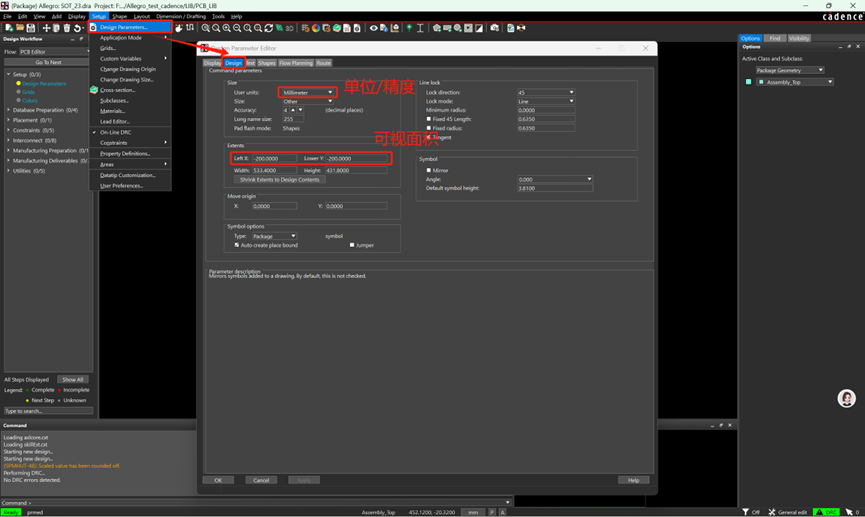The height and width of the screenshot is (517, 865).
Task: Click the eye icon in toolbar
Action: pos(373,28)
